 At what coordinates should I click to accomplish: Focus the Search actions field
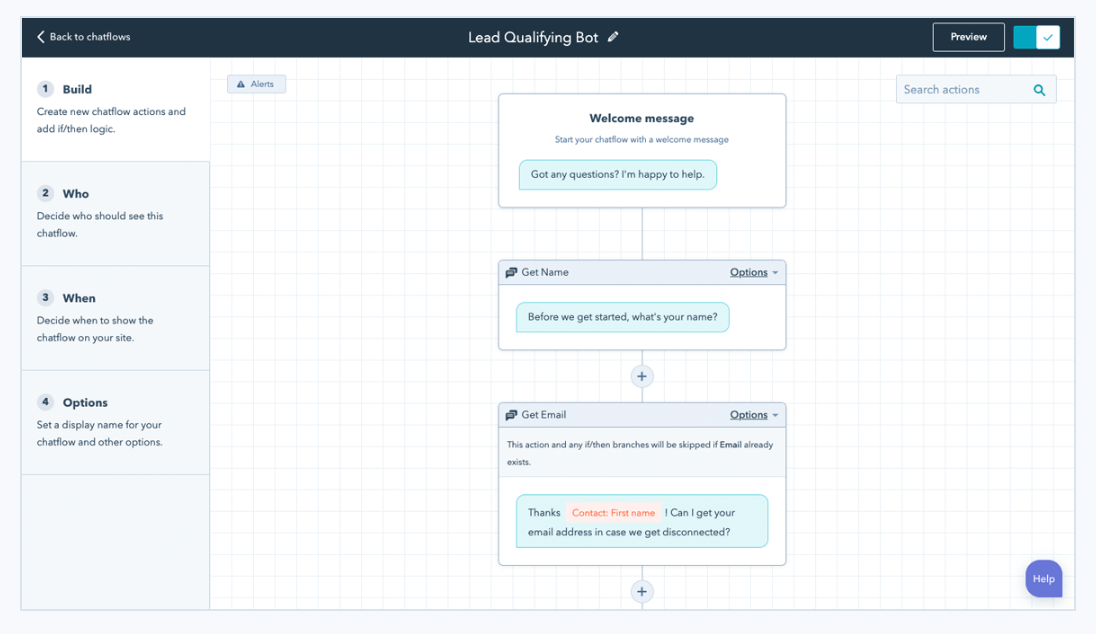click(962, 90)
